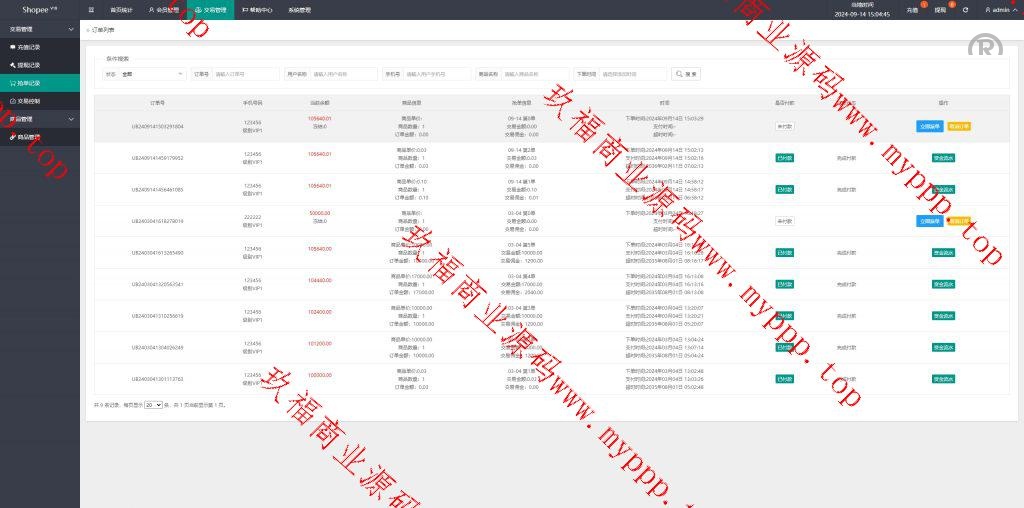Open the 充值 notification in the header
Screen dimensions: 1024x508
pyautogui.click(x=912, y=10)
